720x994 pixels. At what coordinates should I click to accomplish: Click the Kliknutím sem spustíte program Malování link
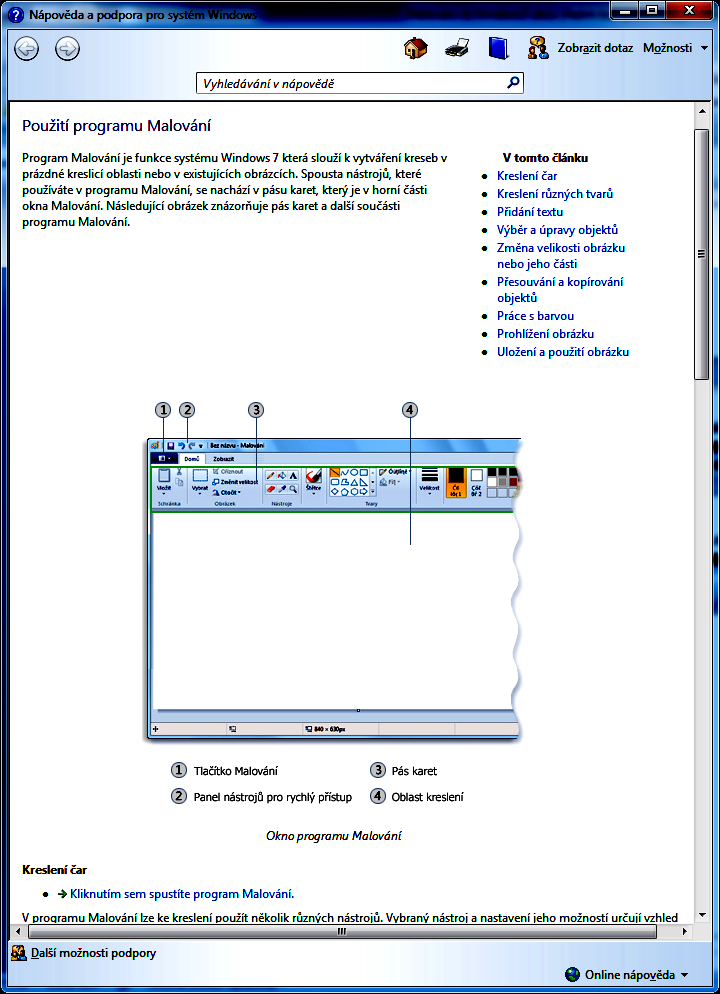click(182, 894)
